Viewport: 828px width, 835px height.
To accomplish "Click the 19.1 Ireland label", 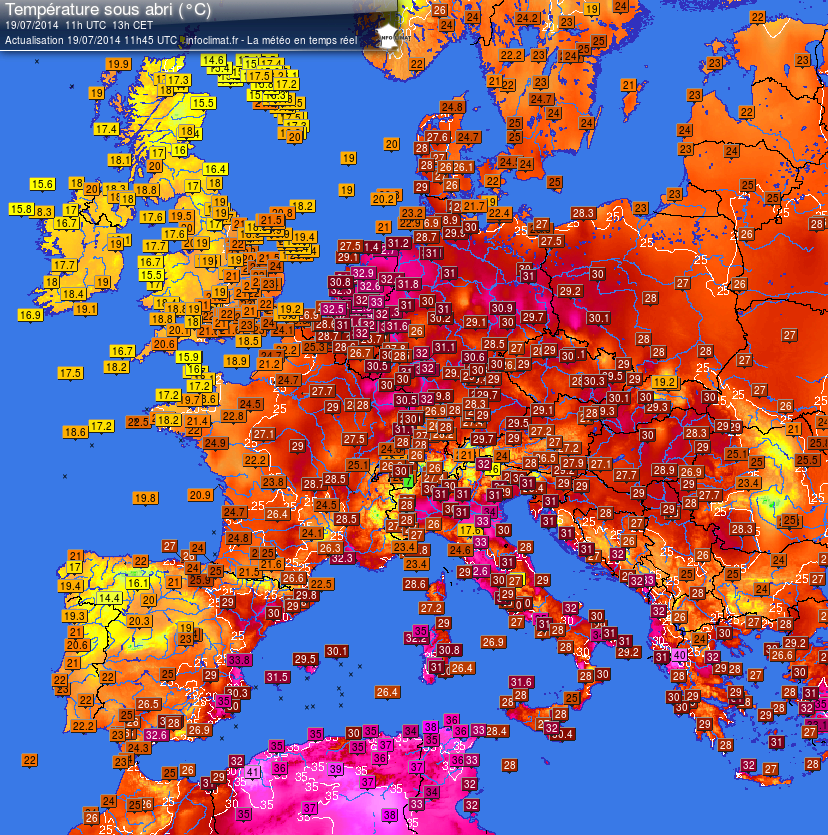I will 85,309.
